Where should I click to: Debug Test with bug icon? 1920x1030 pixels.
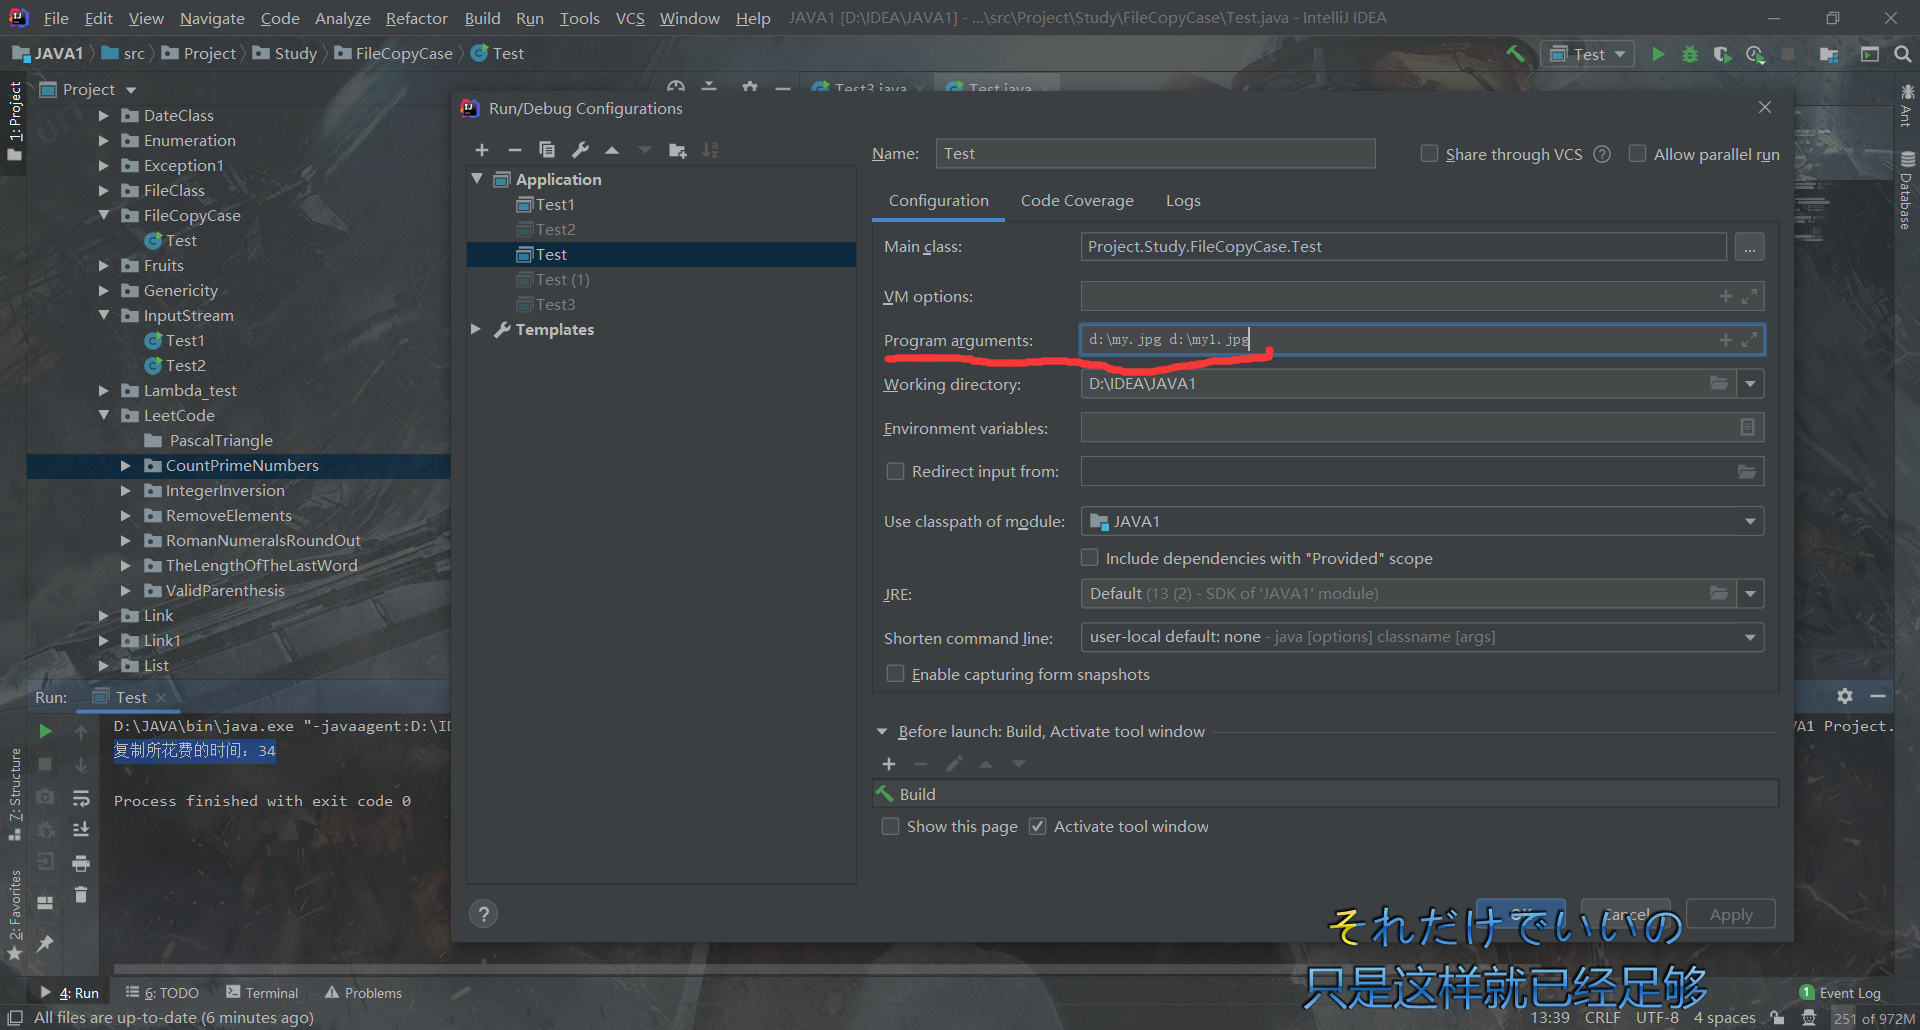[x=1690, y=54]
